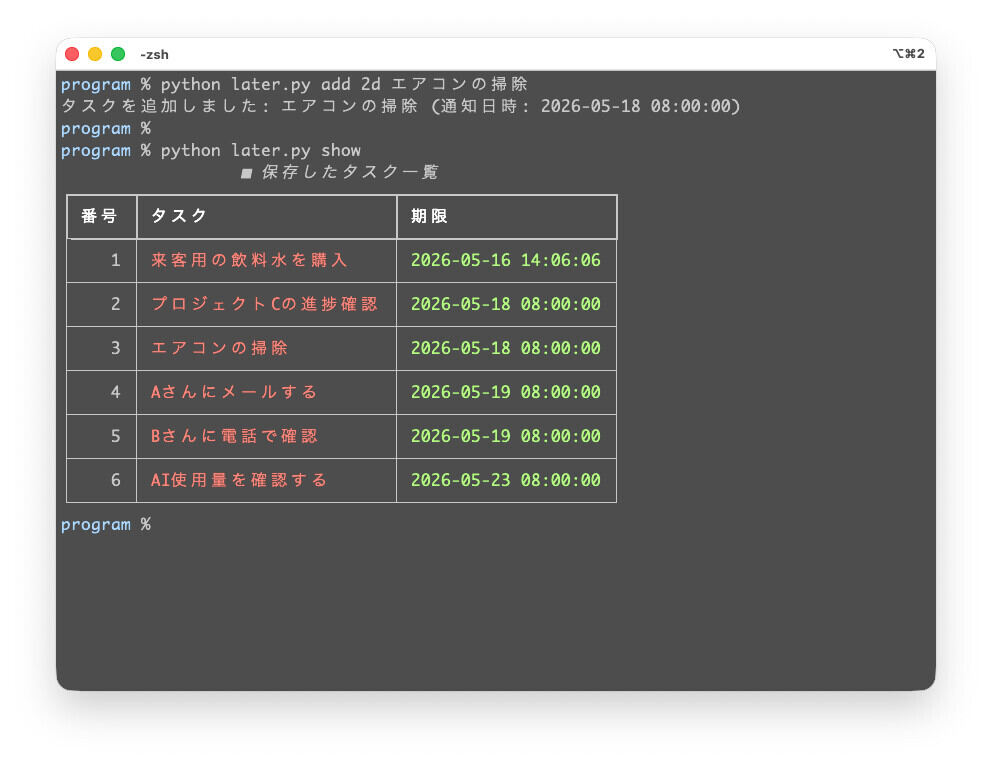
Task: Click the red close window button
Action: 72,54
